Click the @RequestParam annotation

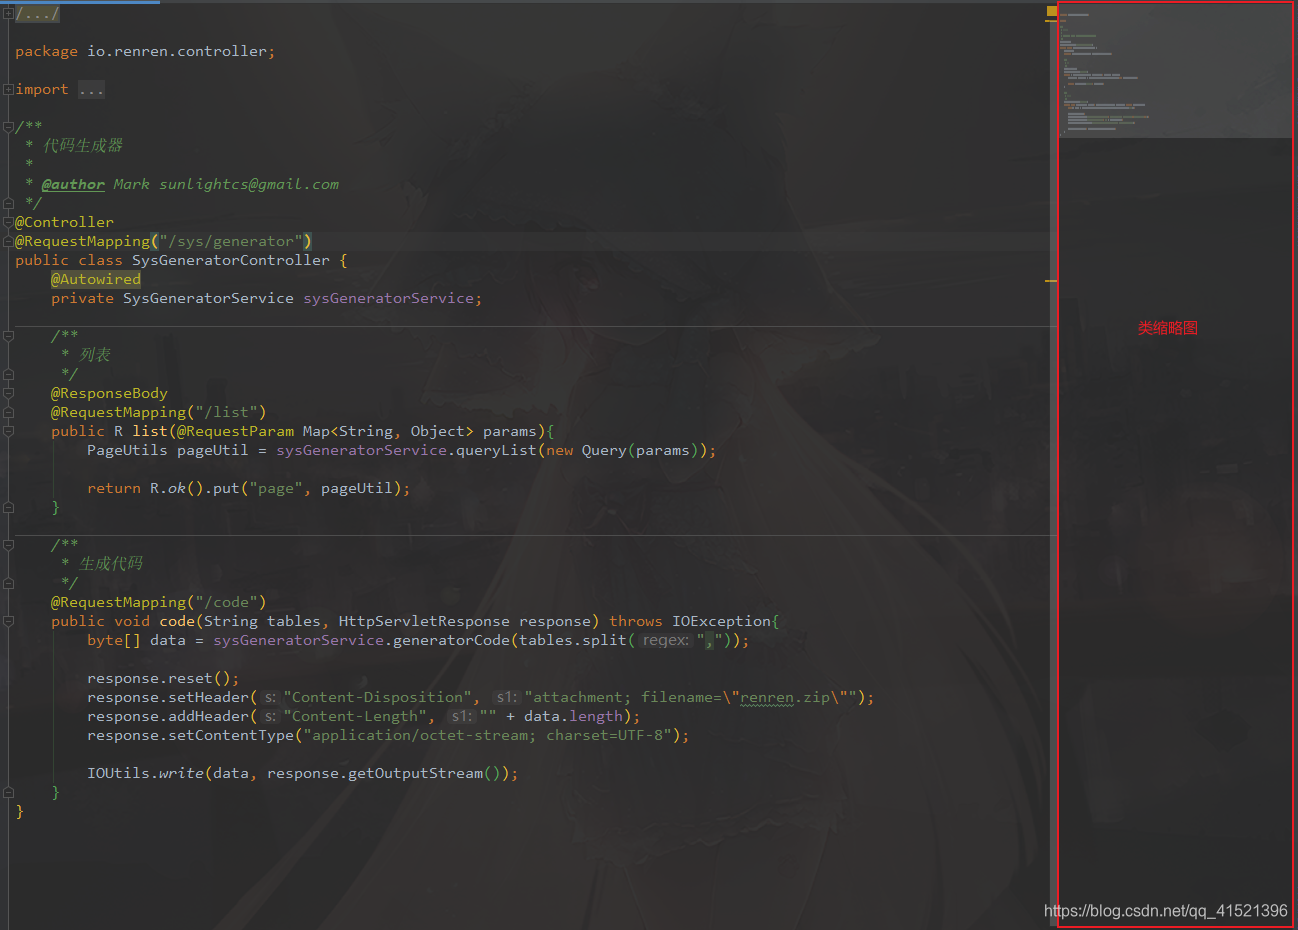point(235,431)
